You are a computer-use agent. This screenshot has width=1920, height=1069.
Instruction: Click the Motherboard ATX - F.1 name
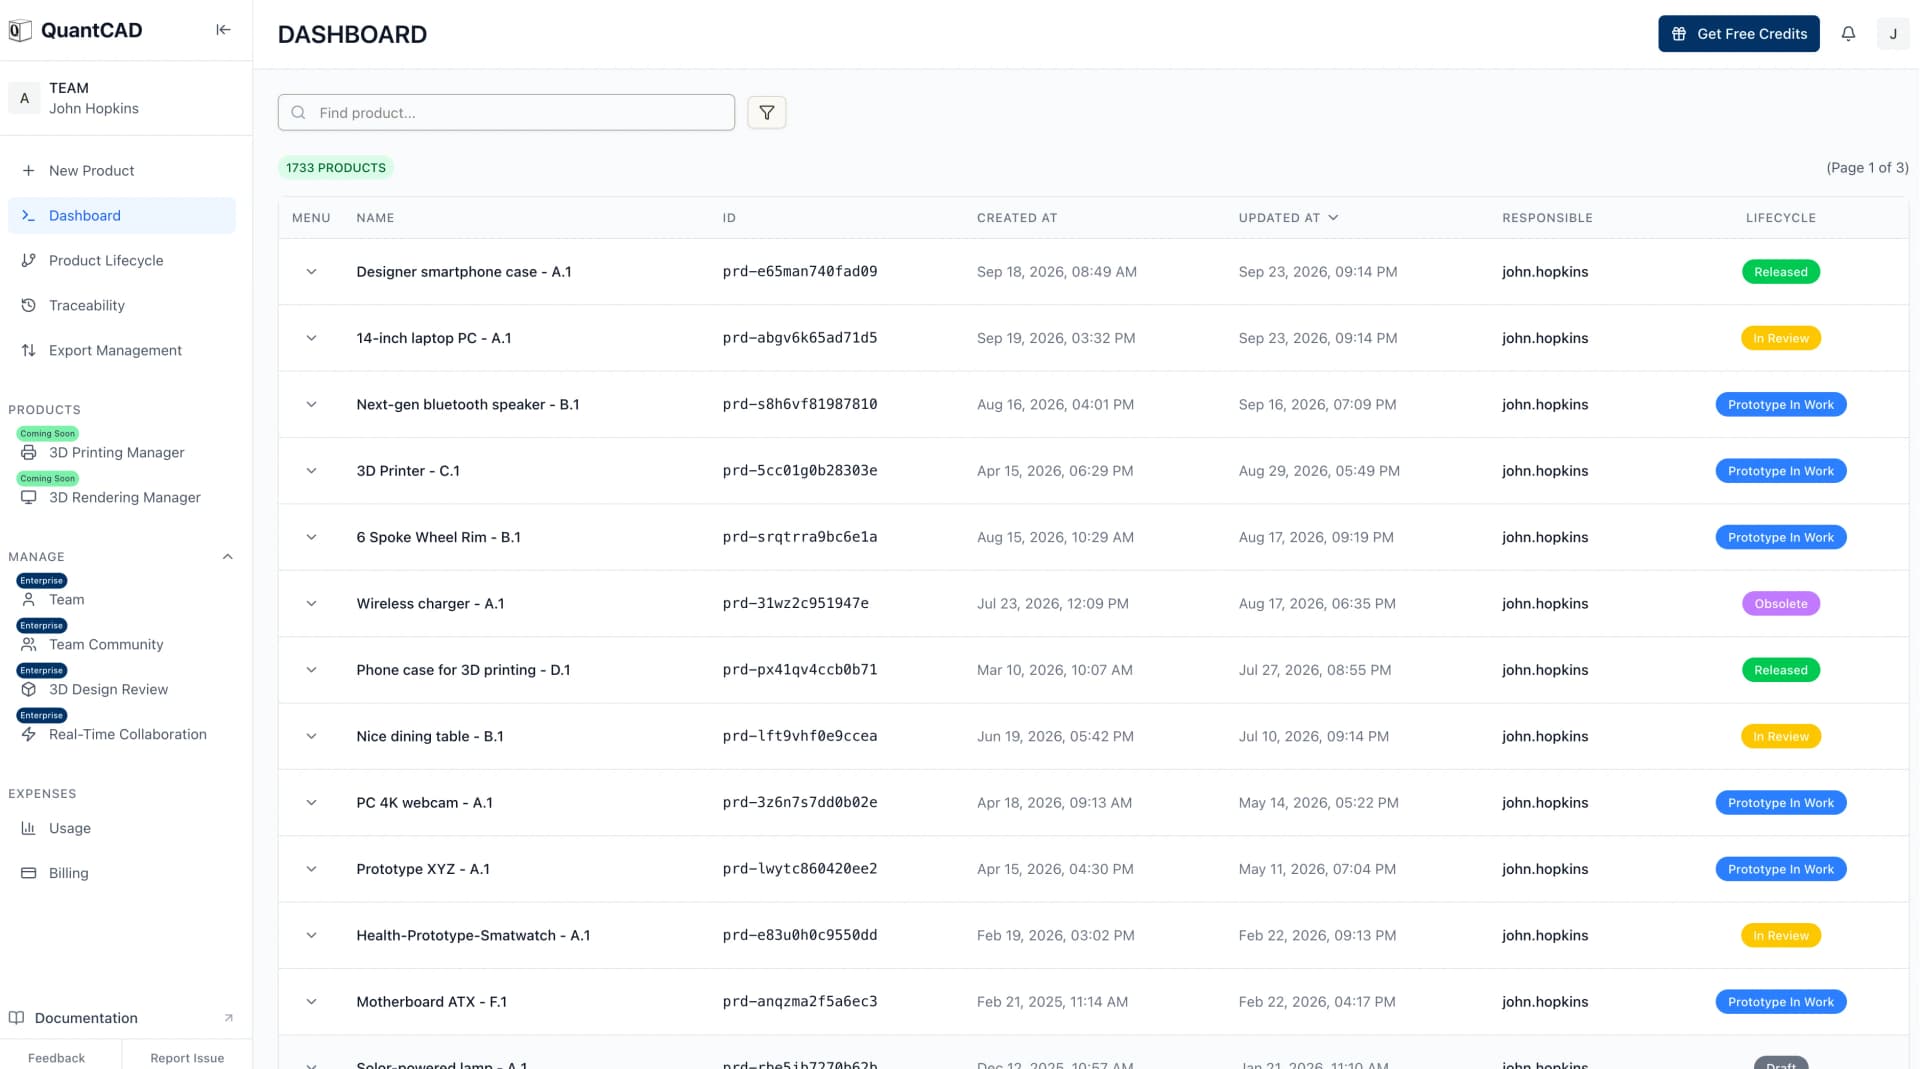pos(431,1002)
